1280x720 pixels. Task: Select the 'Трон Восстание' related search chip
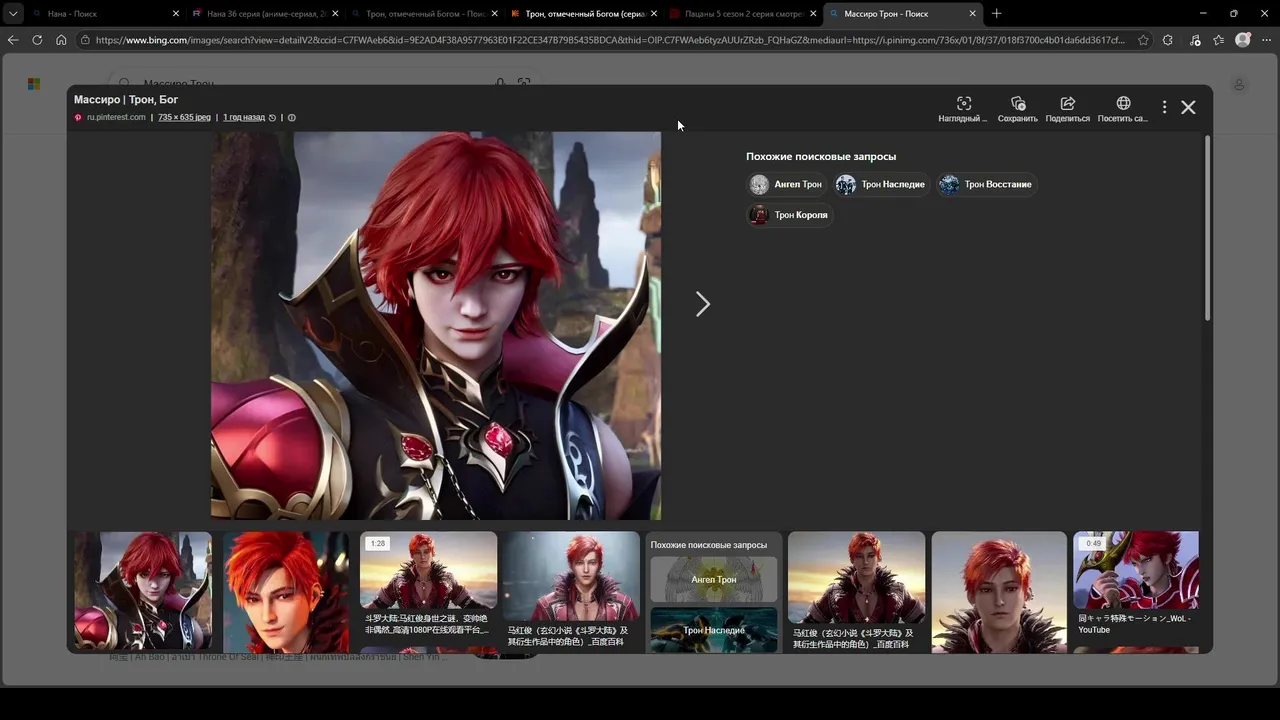(986, 184)
